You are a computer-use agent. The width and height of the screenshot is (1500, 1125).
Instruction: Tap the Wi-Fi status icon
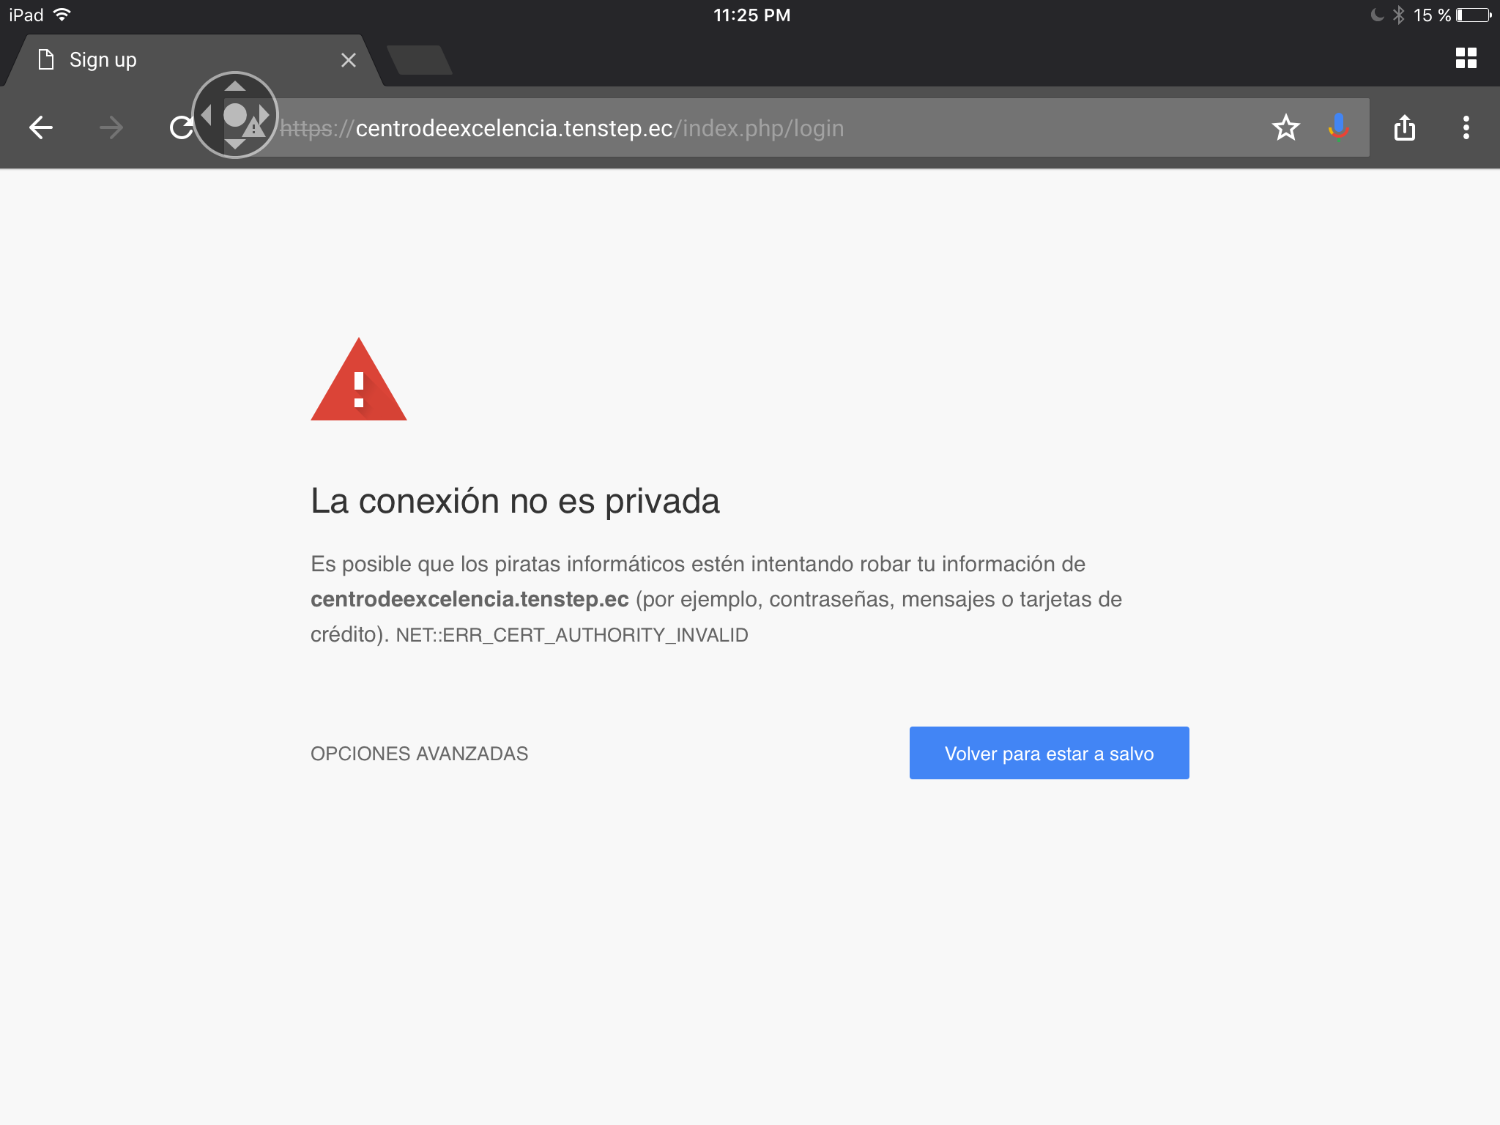pyautogui.click(x=62, y=15)
